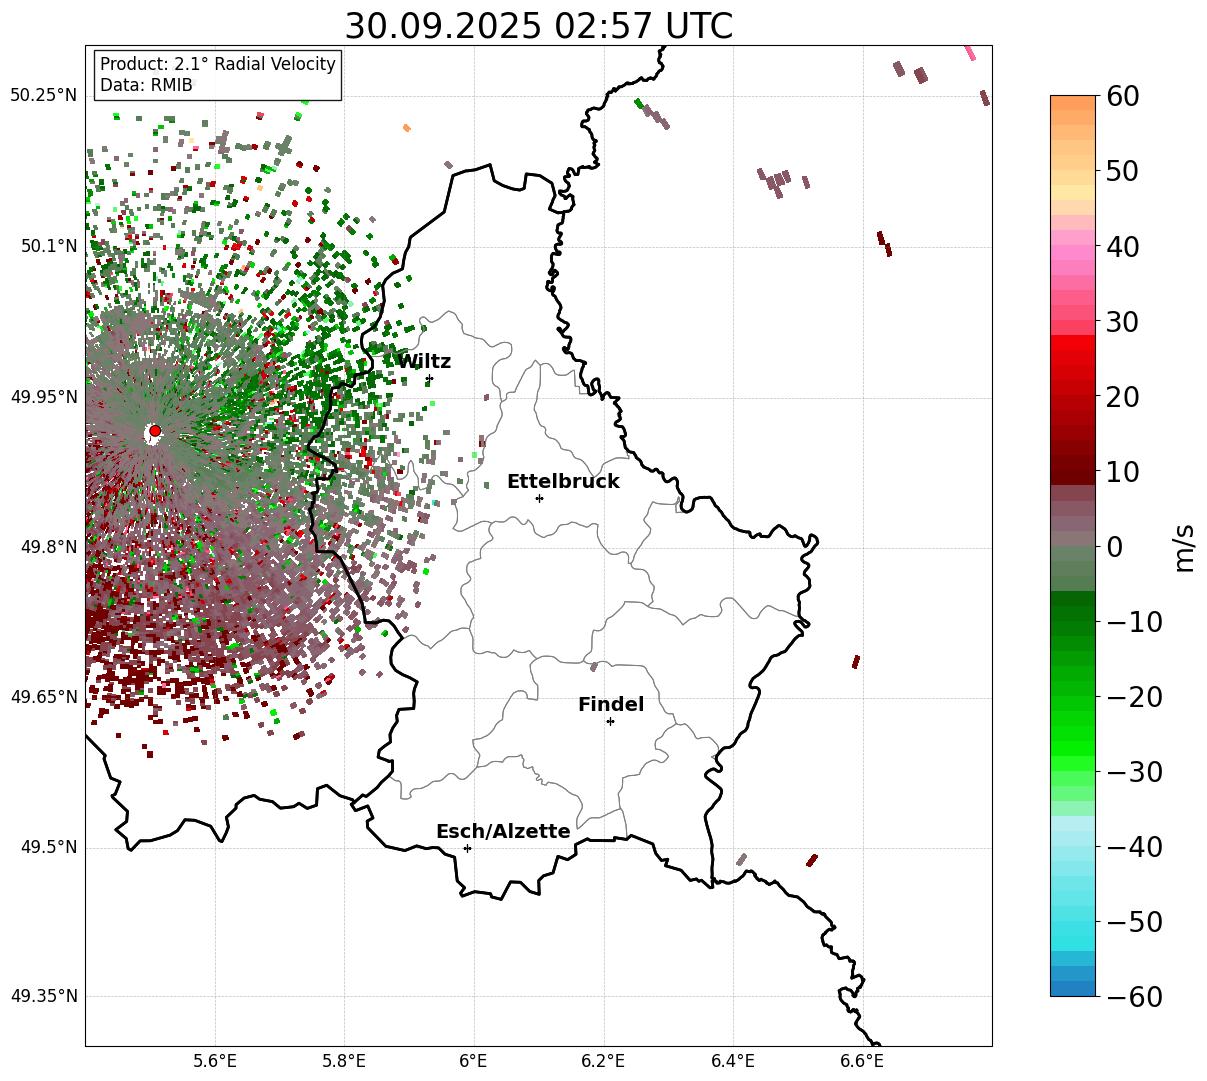Click the 6.4°E longitude label

click(x=733, y=1061)
